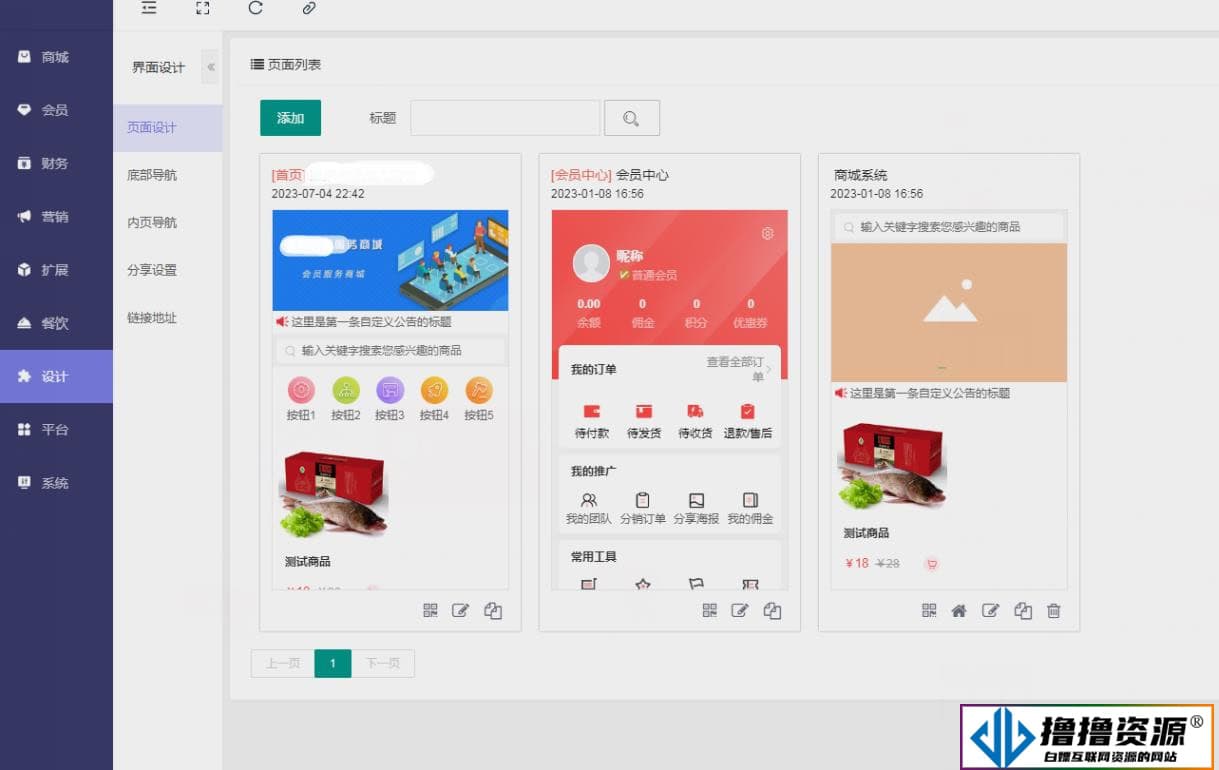Viewport: 1219px width, 770px height.
Task: Click search box inside 商城系统 preview
Action: tap(949, 227)
